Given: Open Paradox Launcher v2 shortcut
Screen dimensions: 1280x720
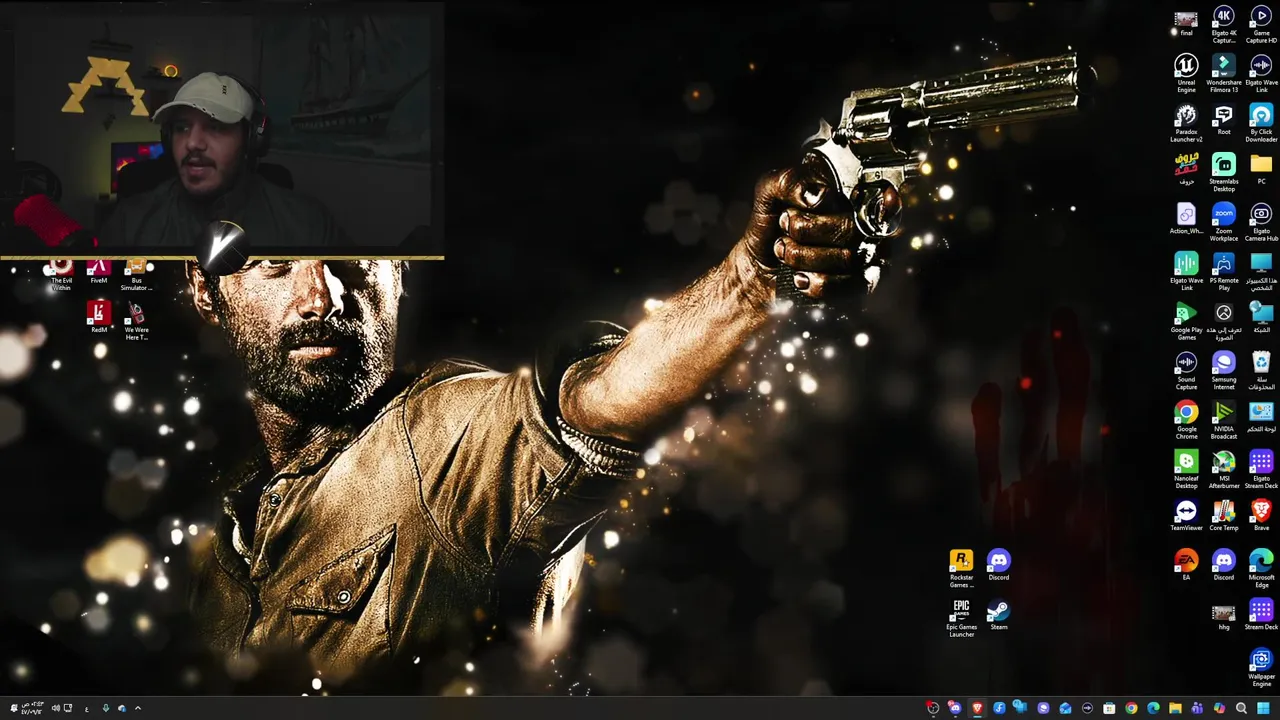Looking at the screenshot, I should 1186,122.
